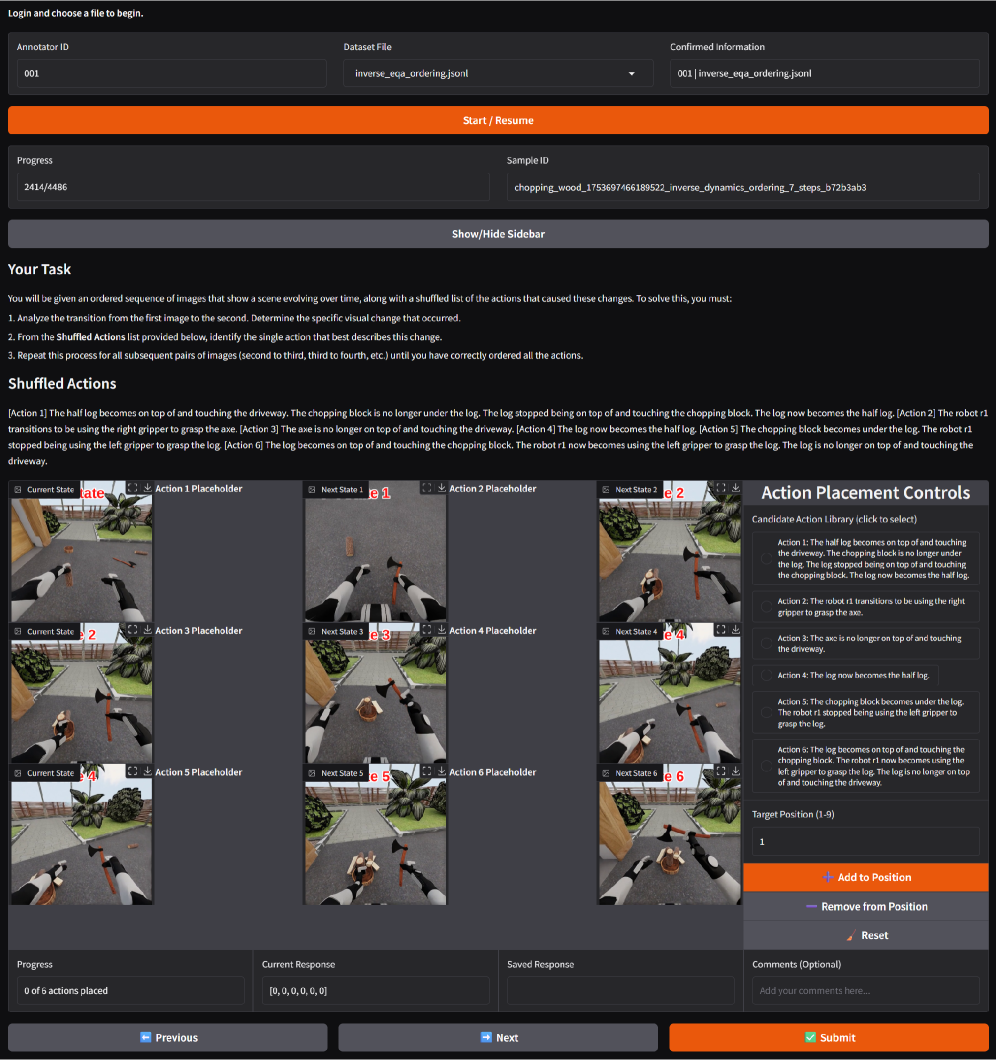Download the Next State 5 image
996x1060 pixels.
point(441,772)
